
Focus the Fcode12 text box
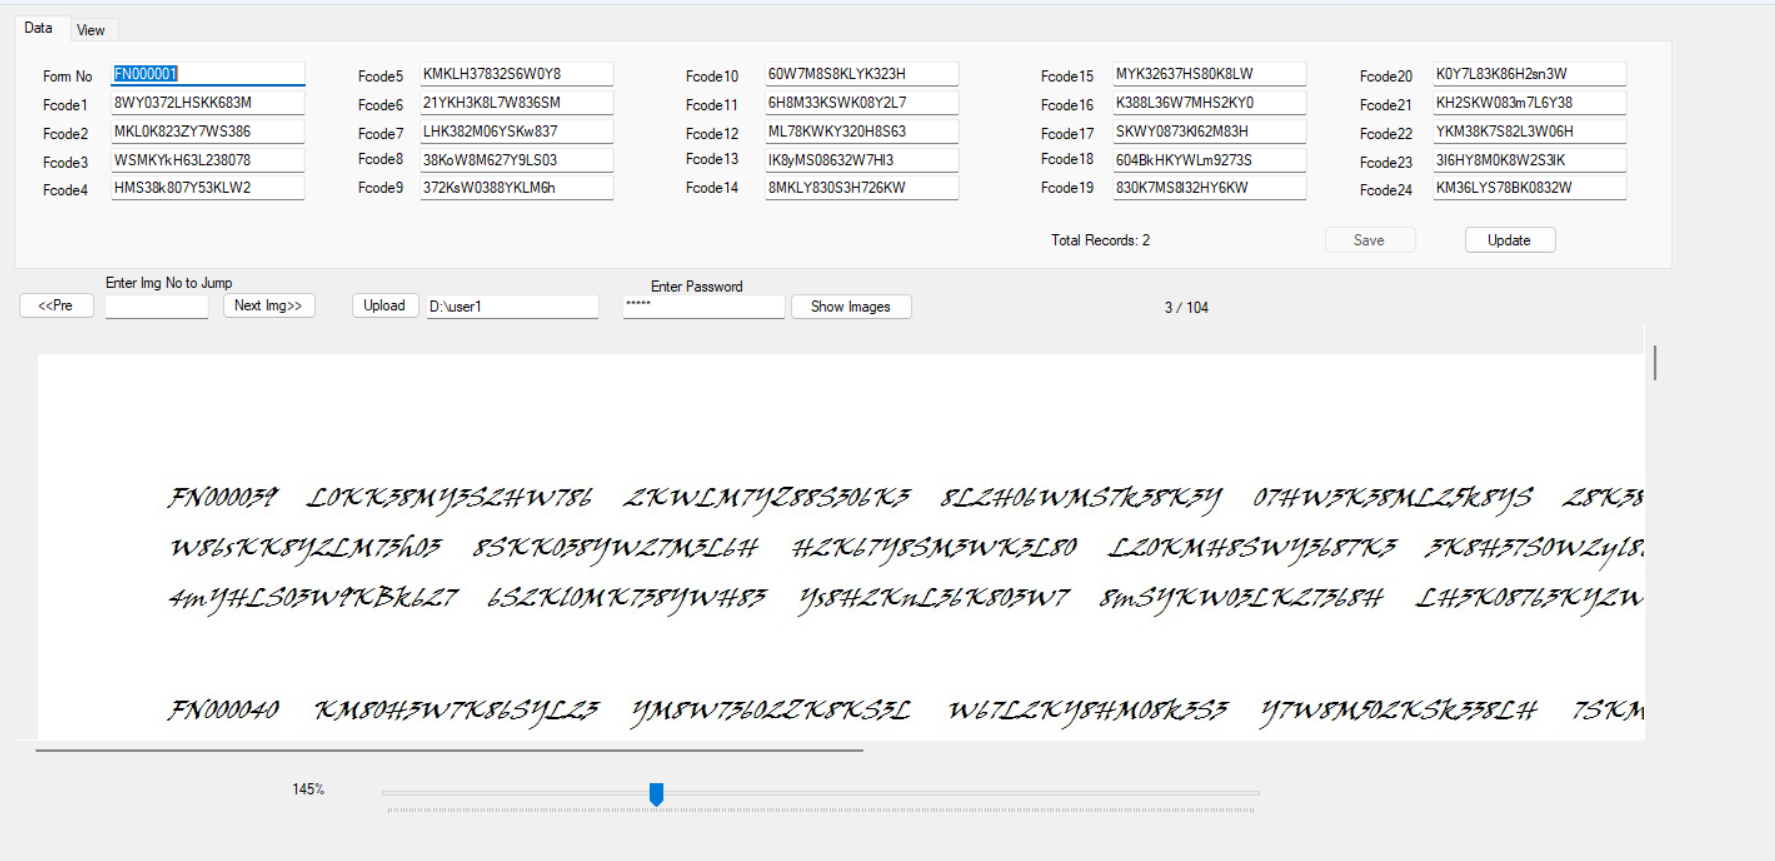(x=862, y=132)
